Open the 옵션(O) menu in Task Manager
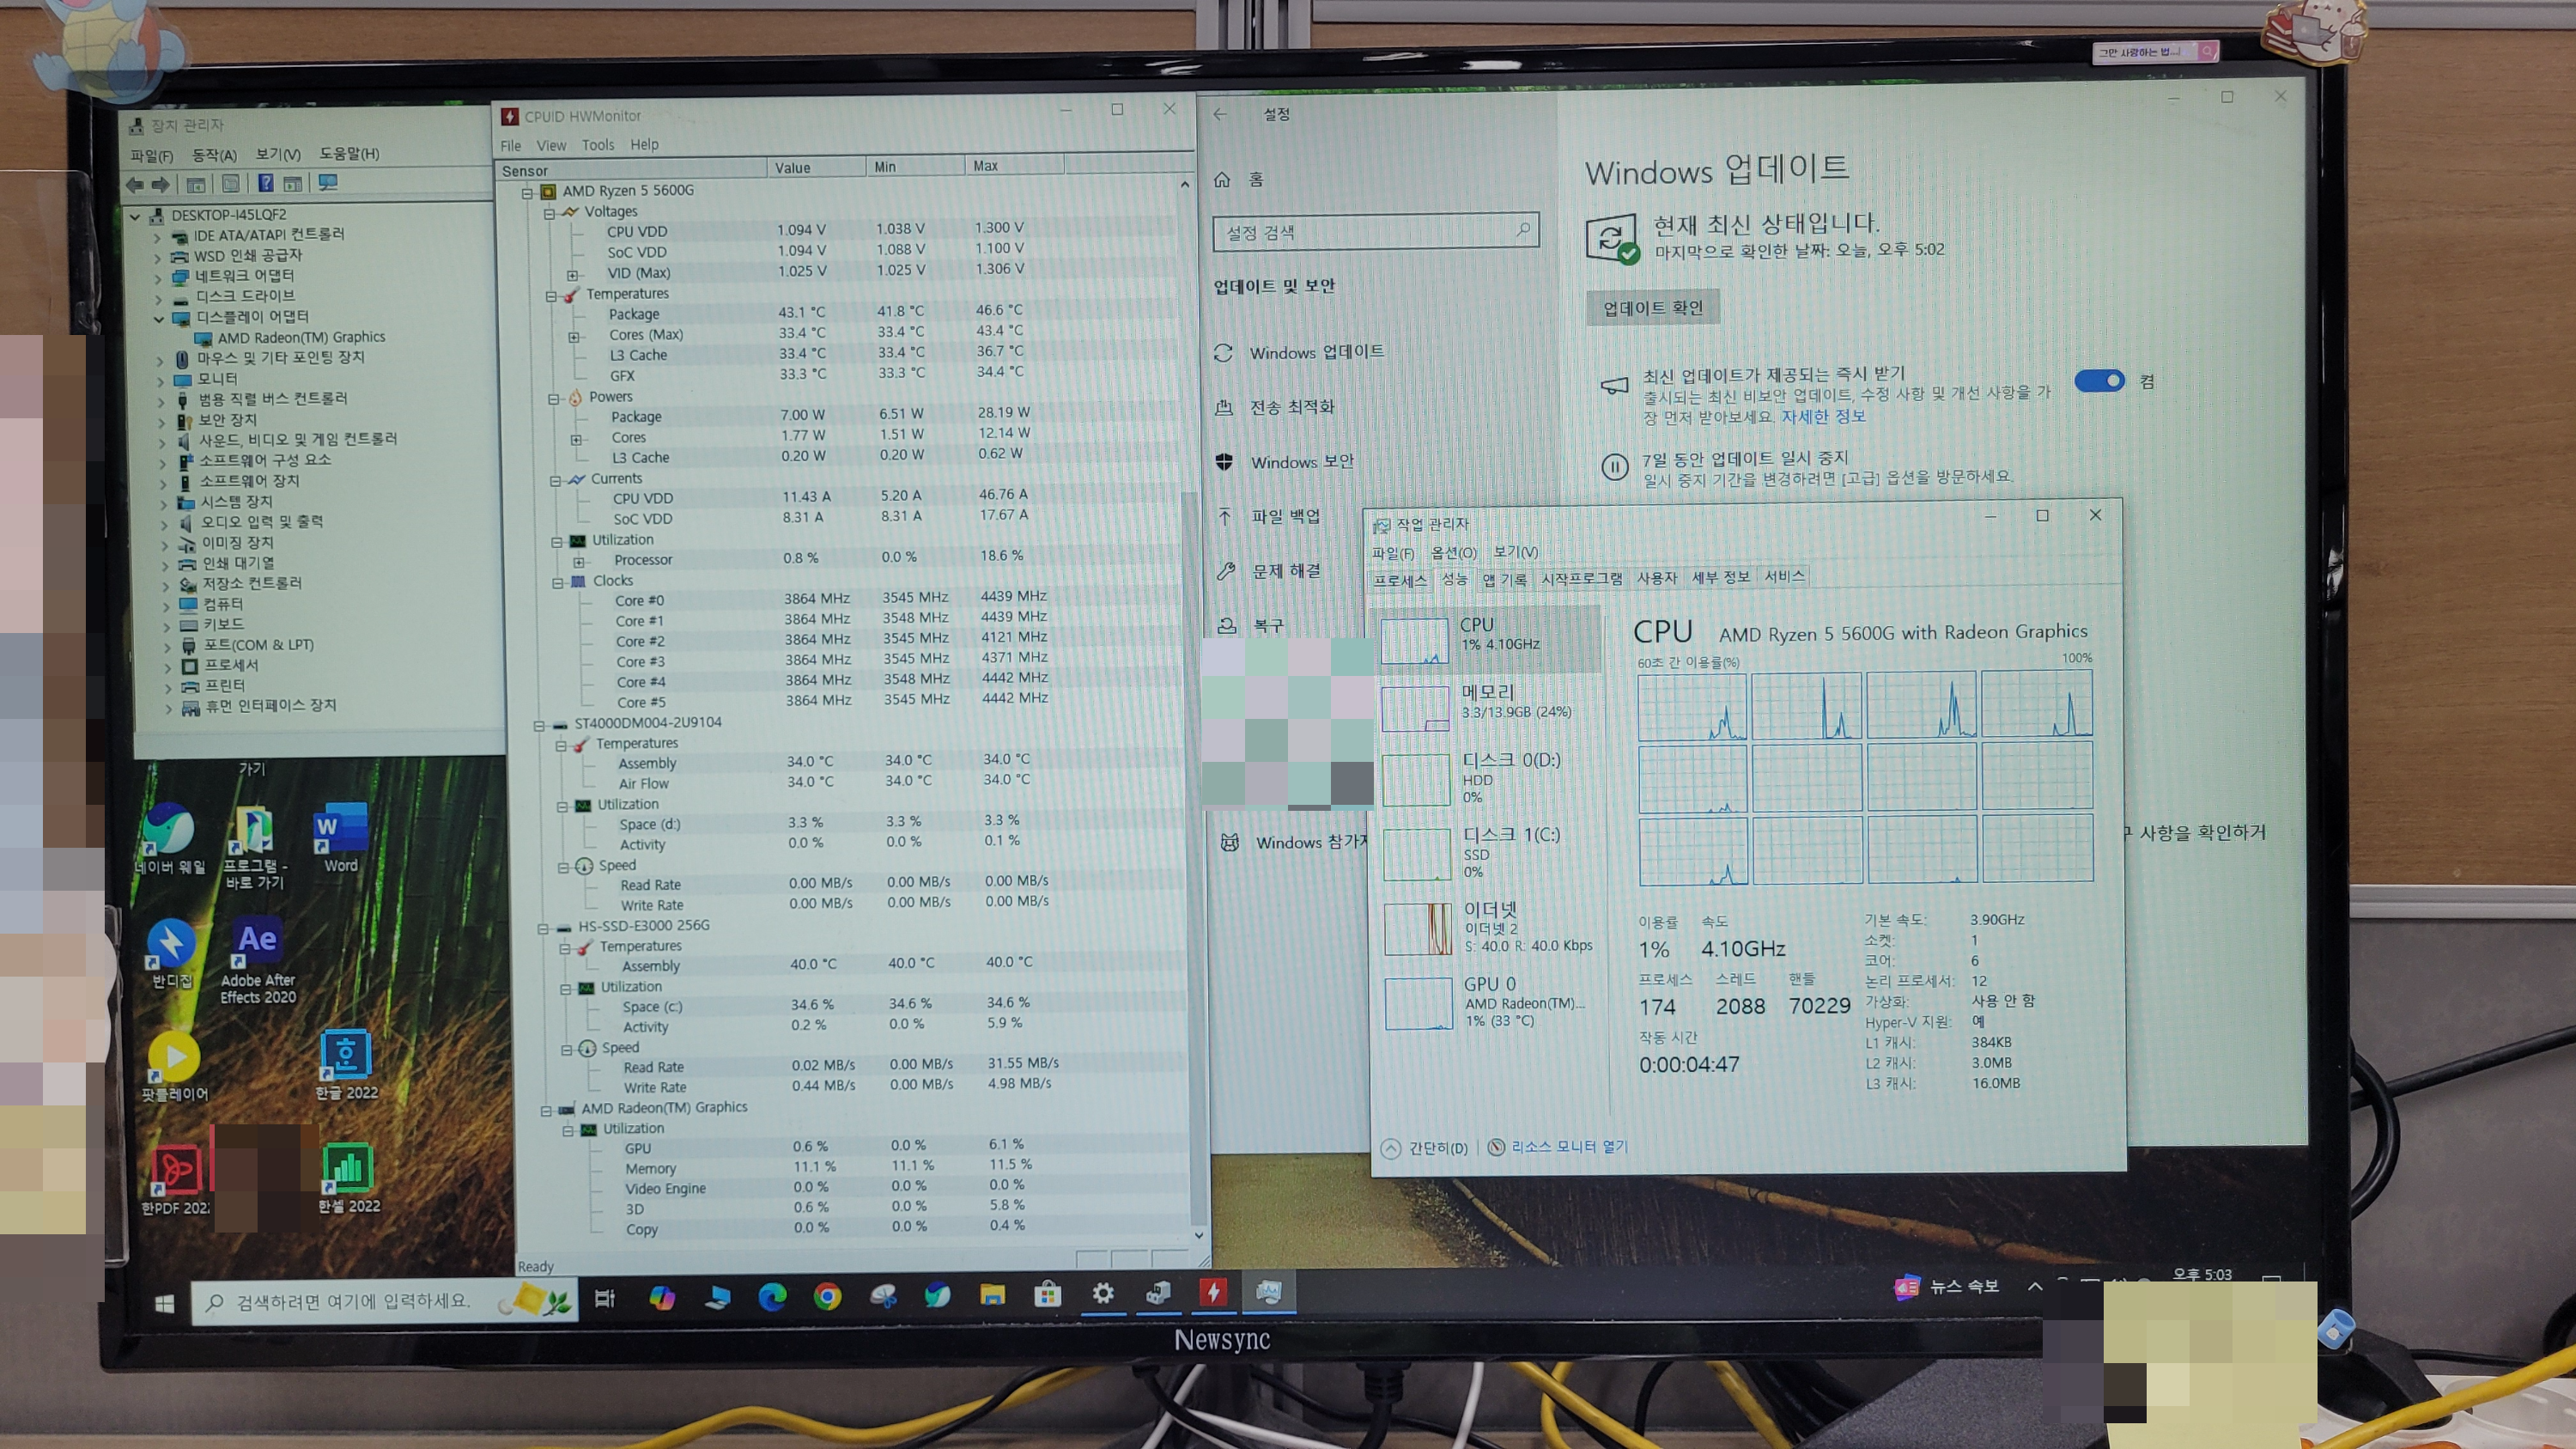This screenshot has width=2576, height=1449. (1453, 552)
